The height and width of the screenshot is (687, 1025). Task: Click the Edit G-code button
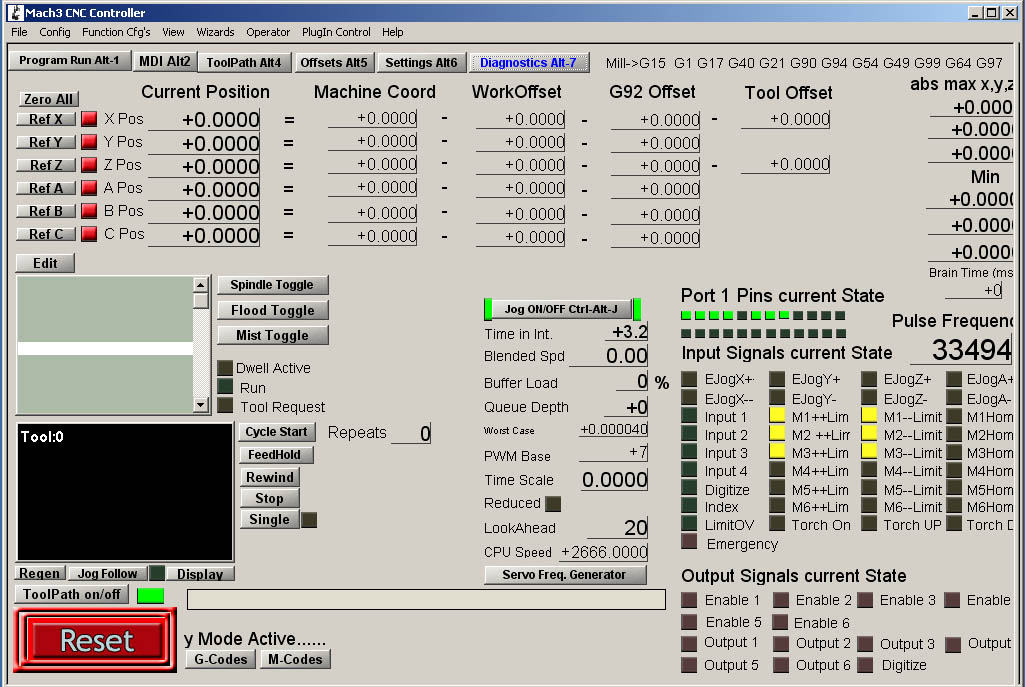[45, 263]
